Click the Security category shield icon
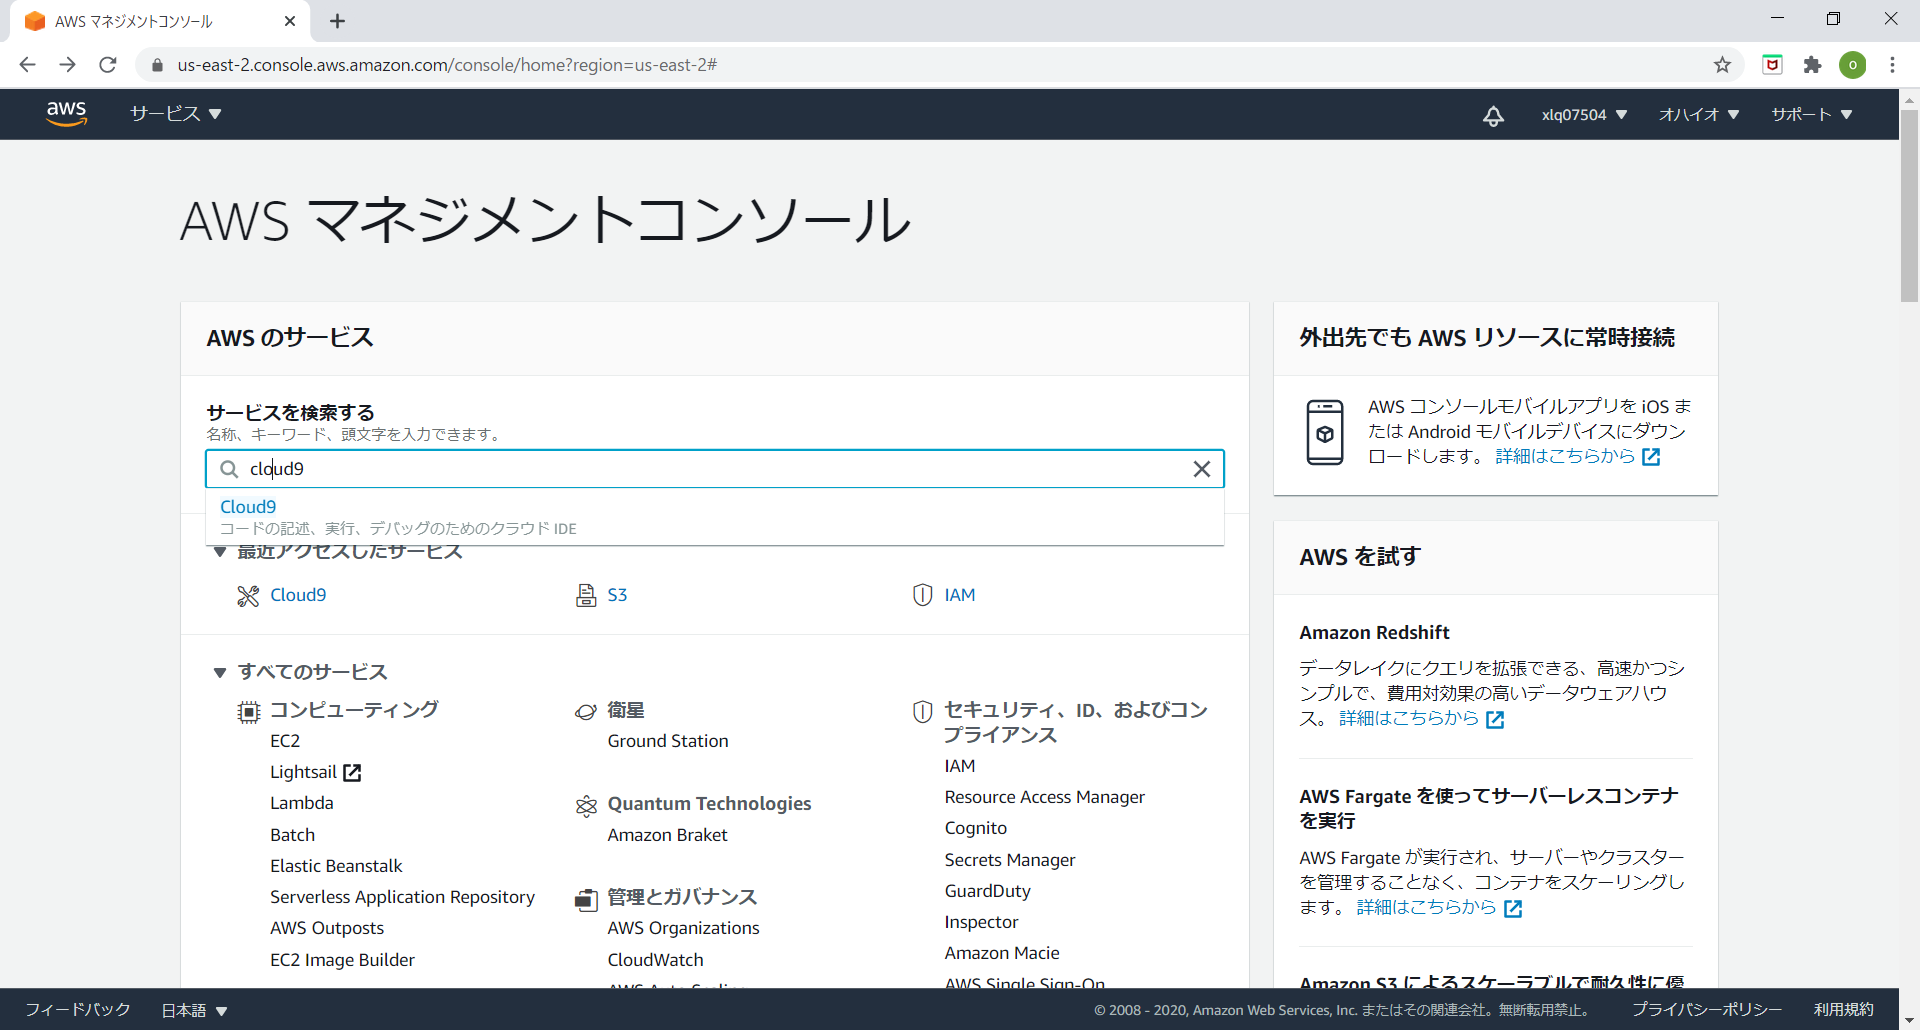The width and height of the screenshot is (1920, 1030). (x=923, y=712)
